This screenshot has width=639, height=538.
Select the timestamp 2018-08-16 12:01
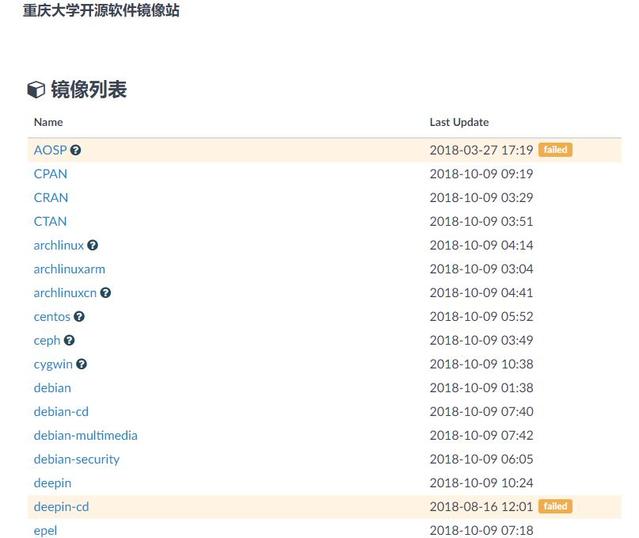(x=481, y=507)
